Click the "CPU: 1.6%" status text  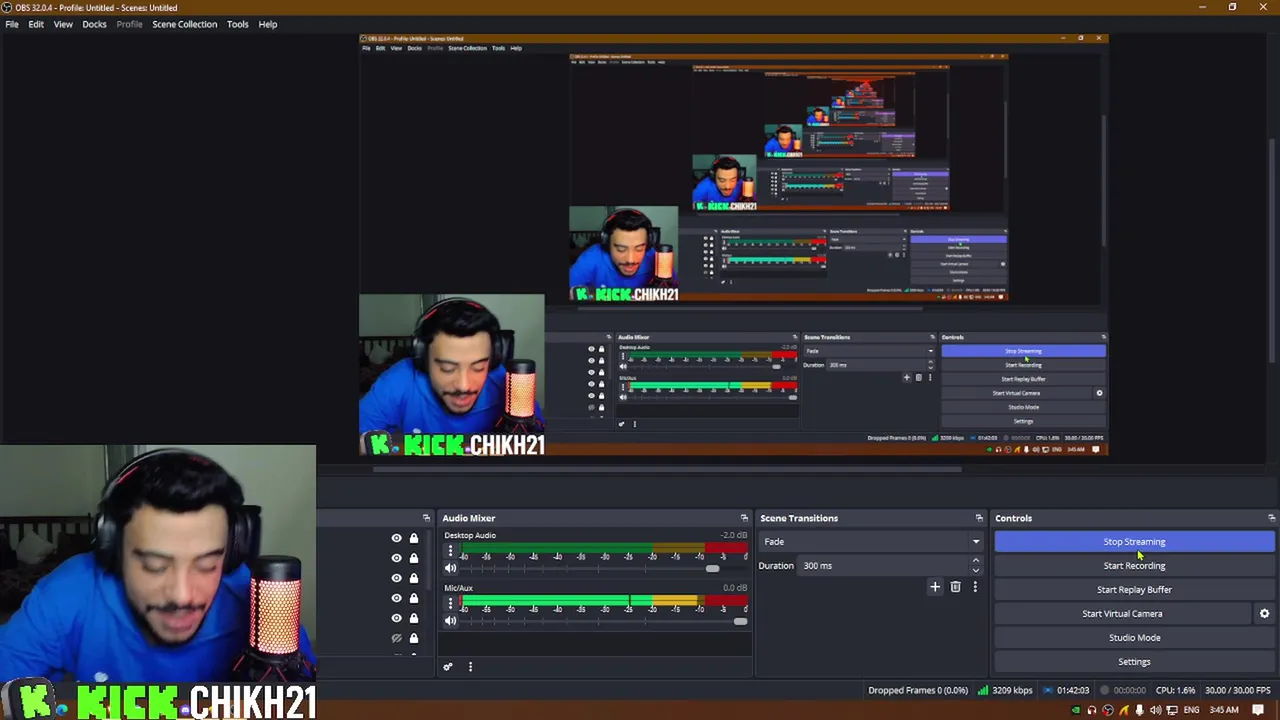[1175, 690]
